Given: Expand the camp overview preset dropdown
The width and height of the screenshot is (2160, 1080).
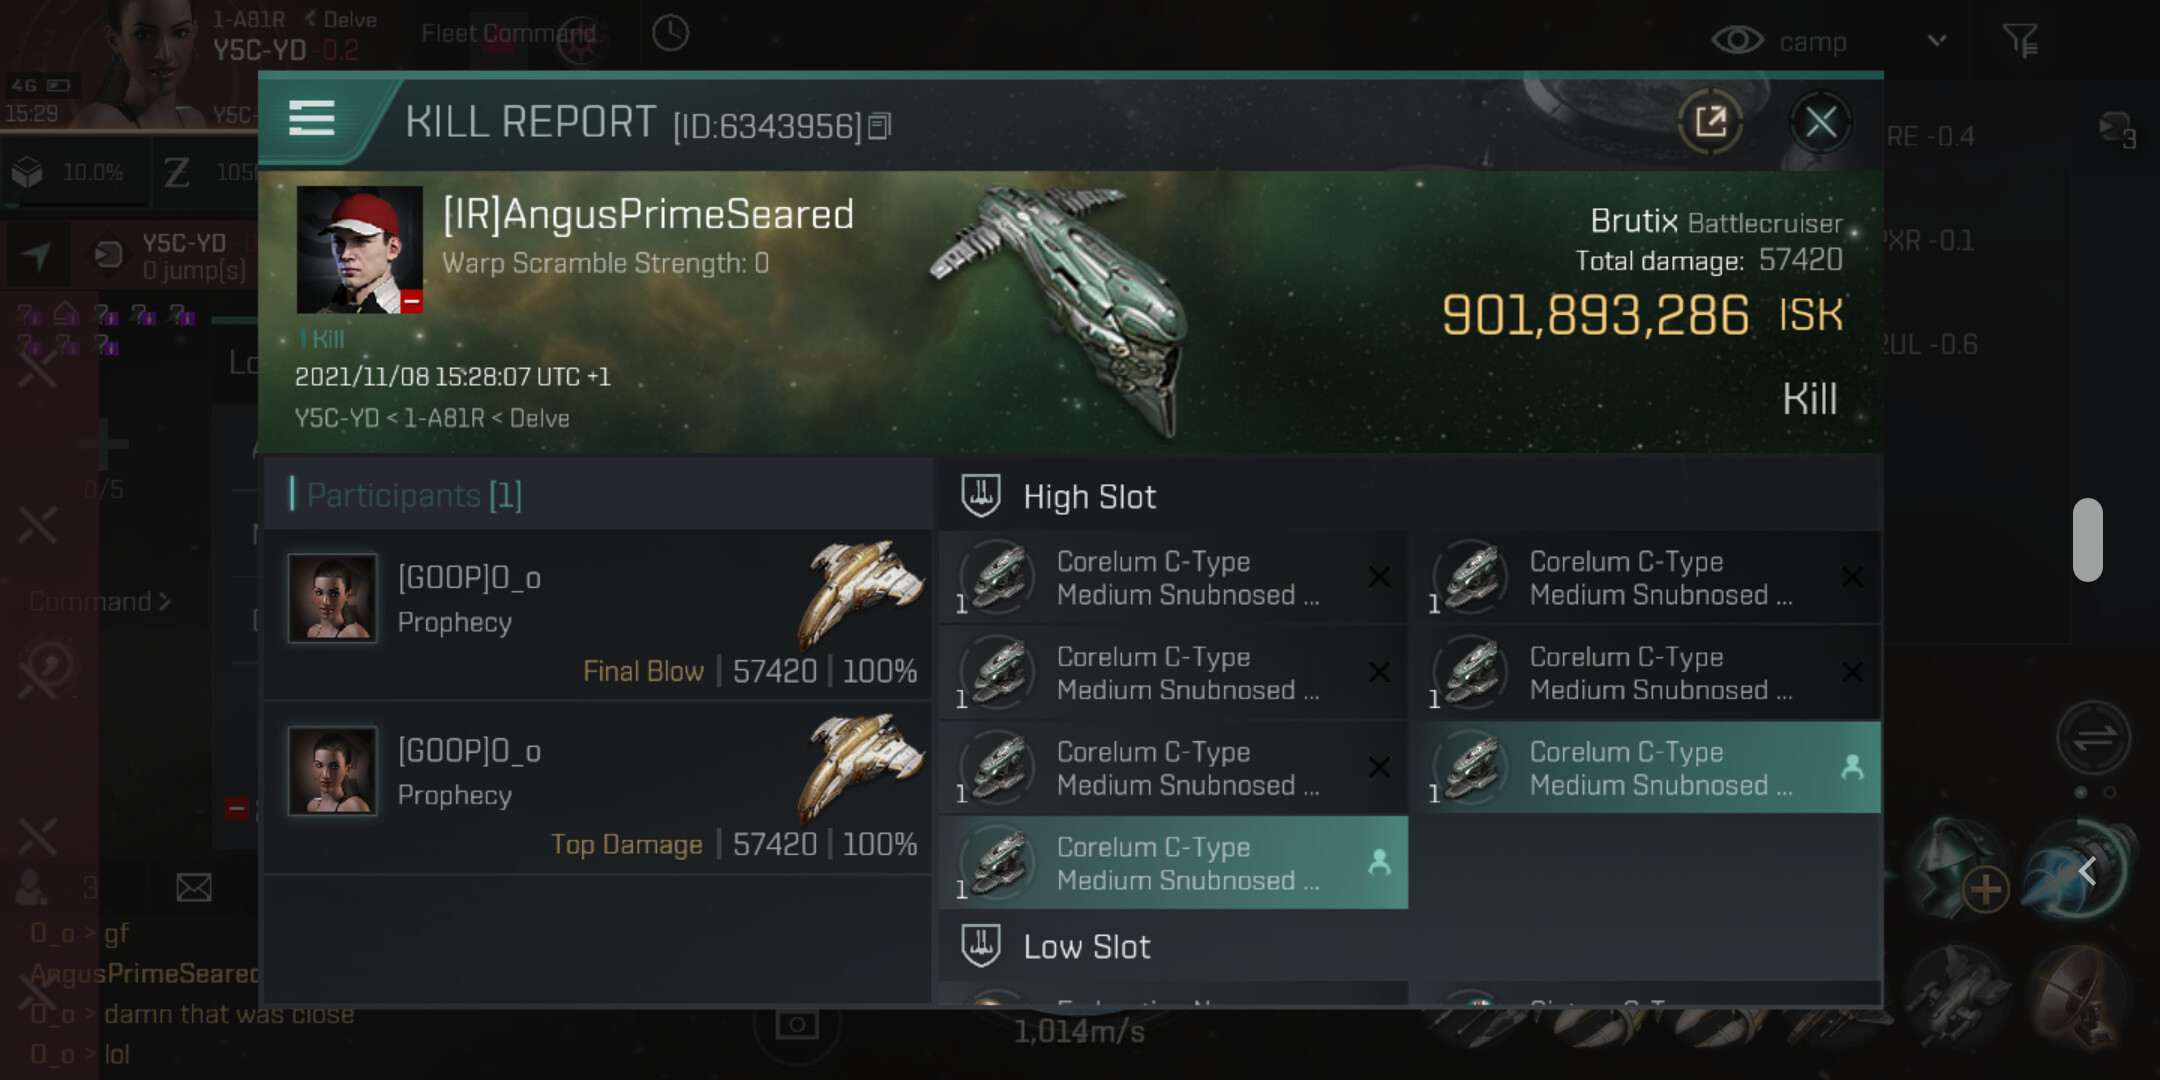Looking at the screenshot, I should tap(1937, 41).
